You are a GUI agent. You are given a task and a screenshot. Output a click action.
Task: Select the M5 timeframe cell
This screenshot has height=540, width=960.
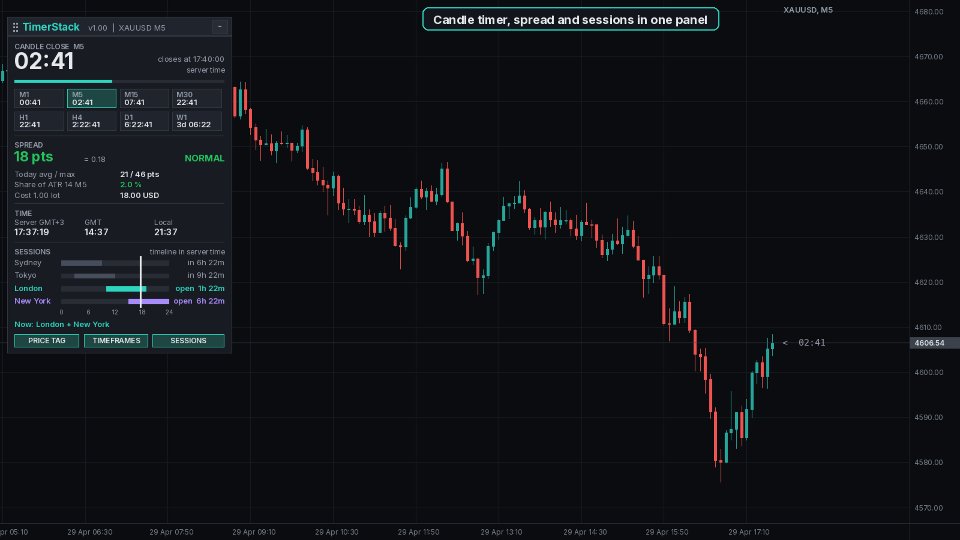pyautogui.click(x=92, y=99)
